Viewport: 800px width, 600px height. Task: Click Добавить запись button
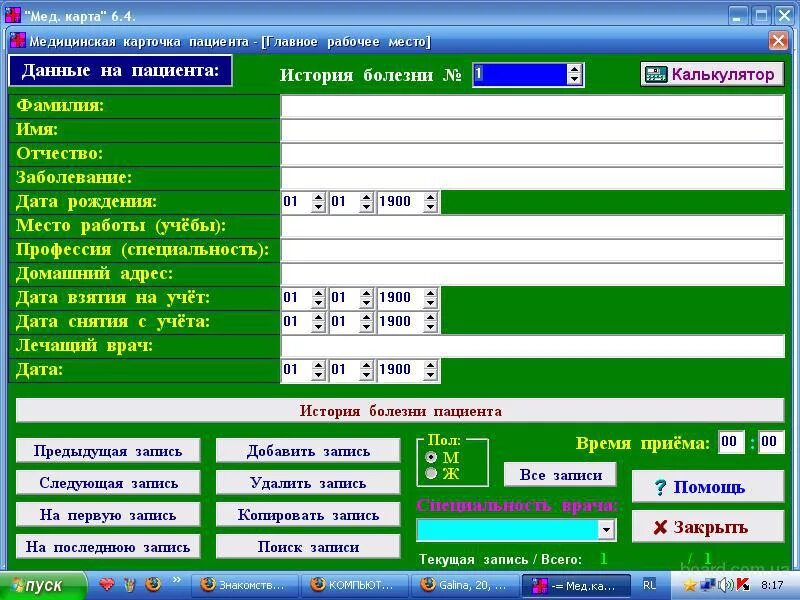pos(308,451)
